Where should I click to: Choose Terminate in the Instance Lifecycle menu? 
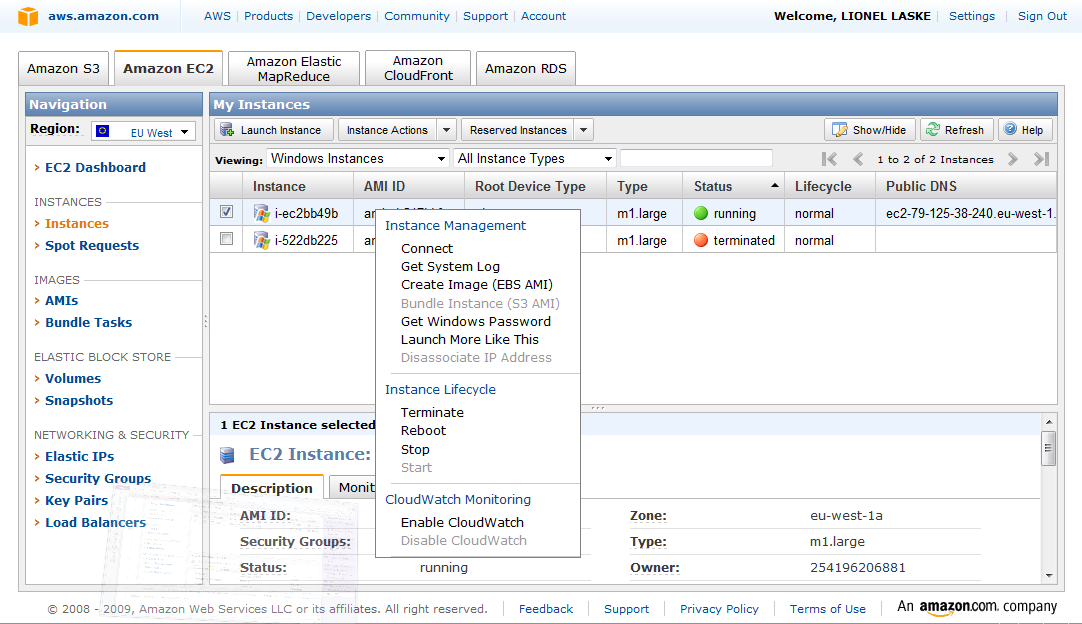click(432, 412)
